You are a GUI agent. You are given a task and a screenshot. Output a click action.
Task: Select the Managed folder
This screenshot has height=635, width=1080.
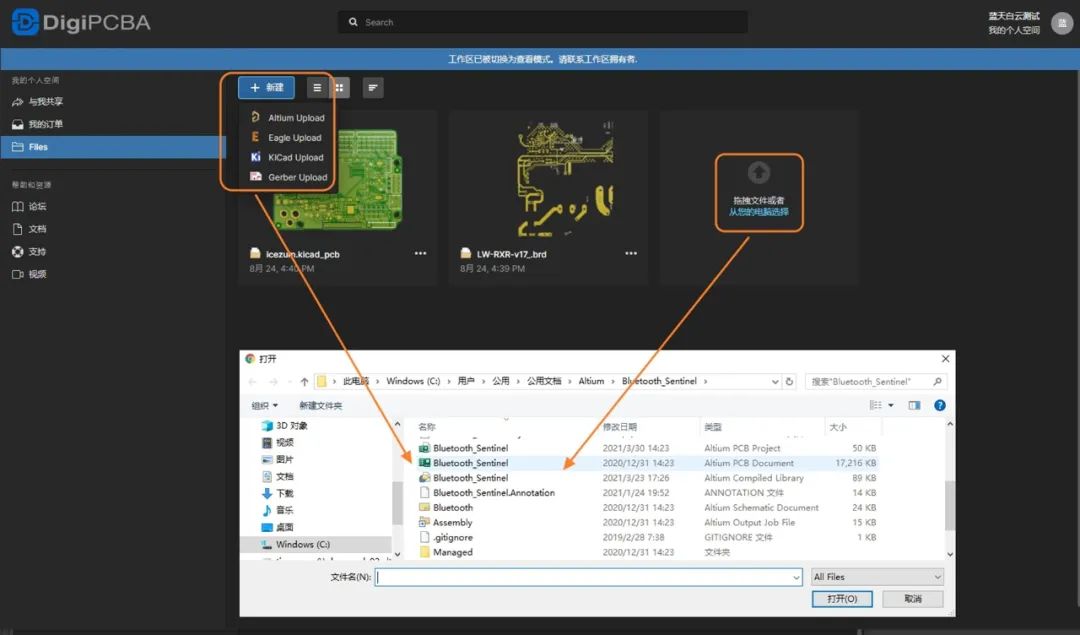[x=647, y=552]
